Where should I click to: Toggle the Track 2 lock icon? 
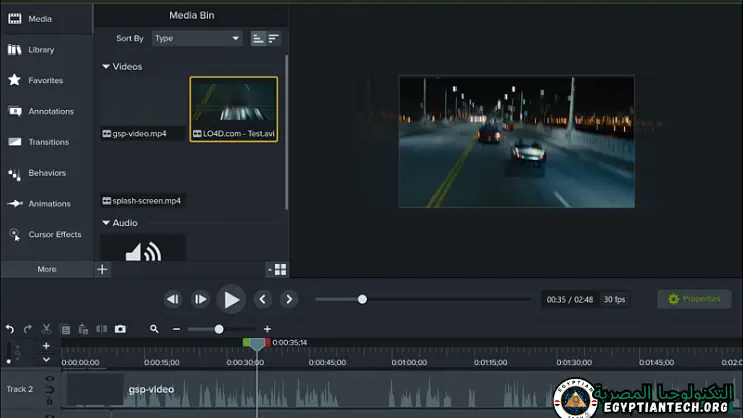coord(50,401)
